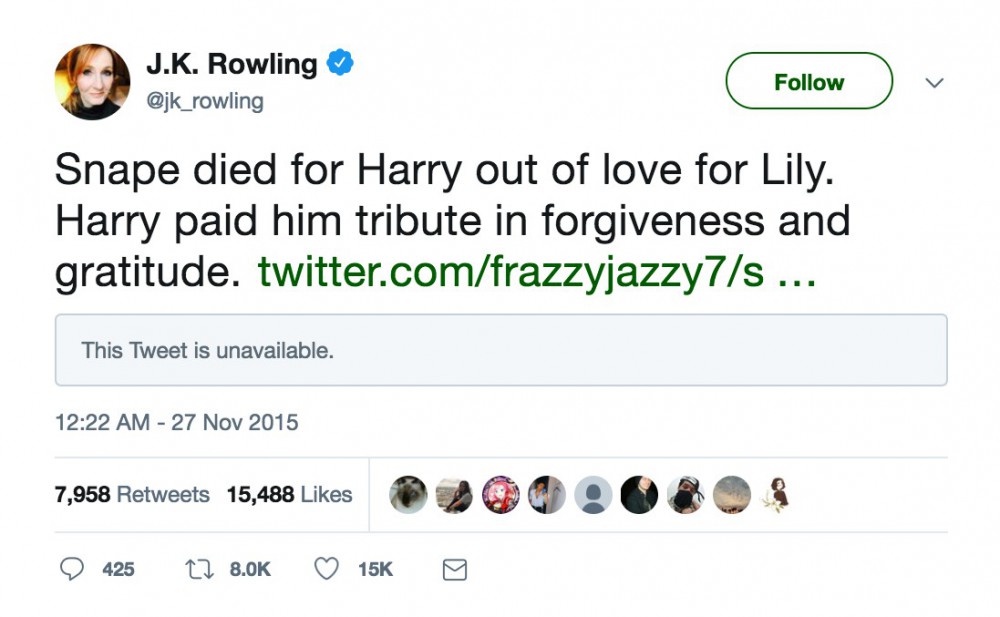Expand the chevron menu next to Follow

[x=935, y=83]
